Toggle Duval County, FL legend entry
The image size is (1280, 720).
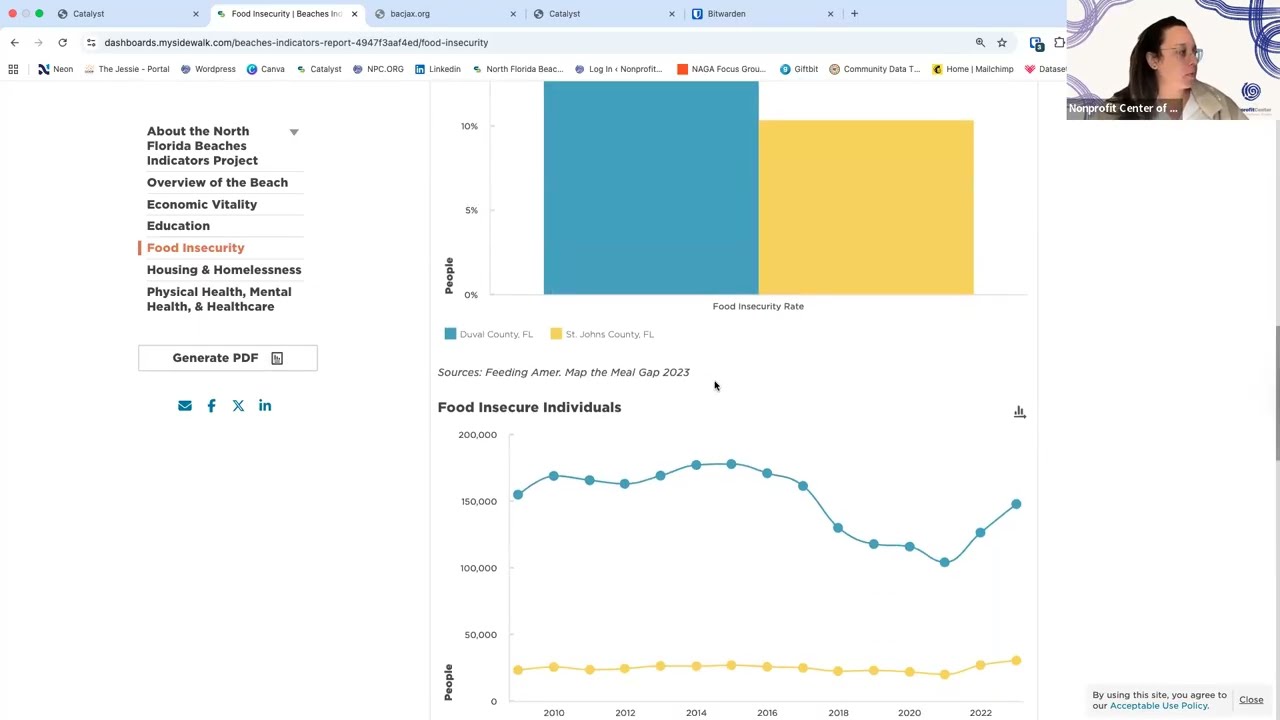(x=489, y=334)
